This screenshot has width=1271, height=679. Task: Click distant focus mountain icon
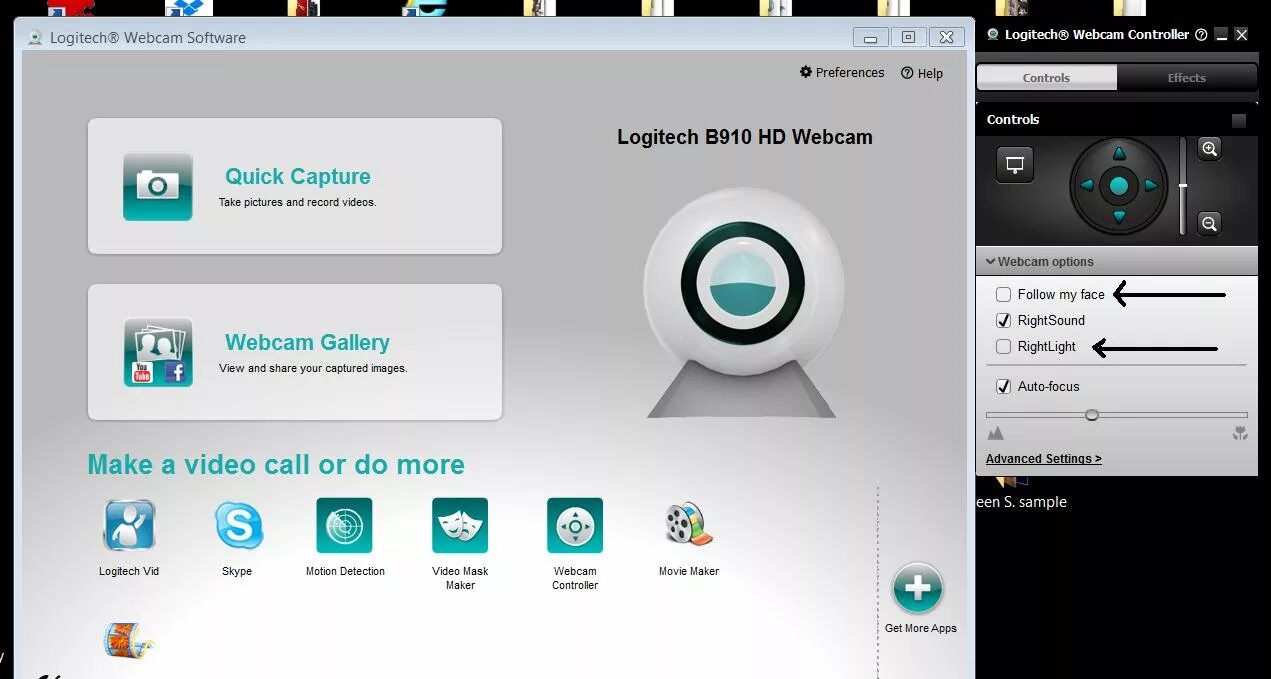click(995, 433)
